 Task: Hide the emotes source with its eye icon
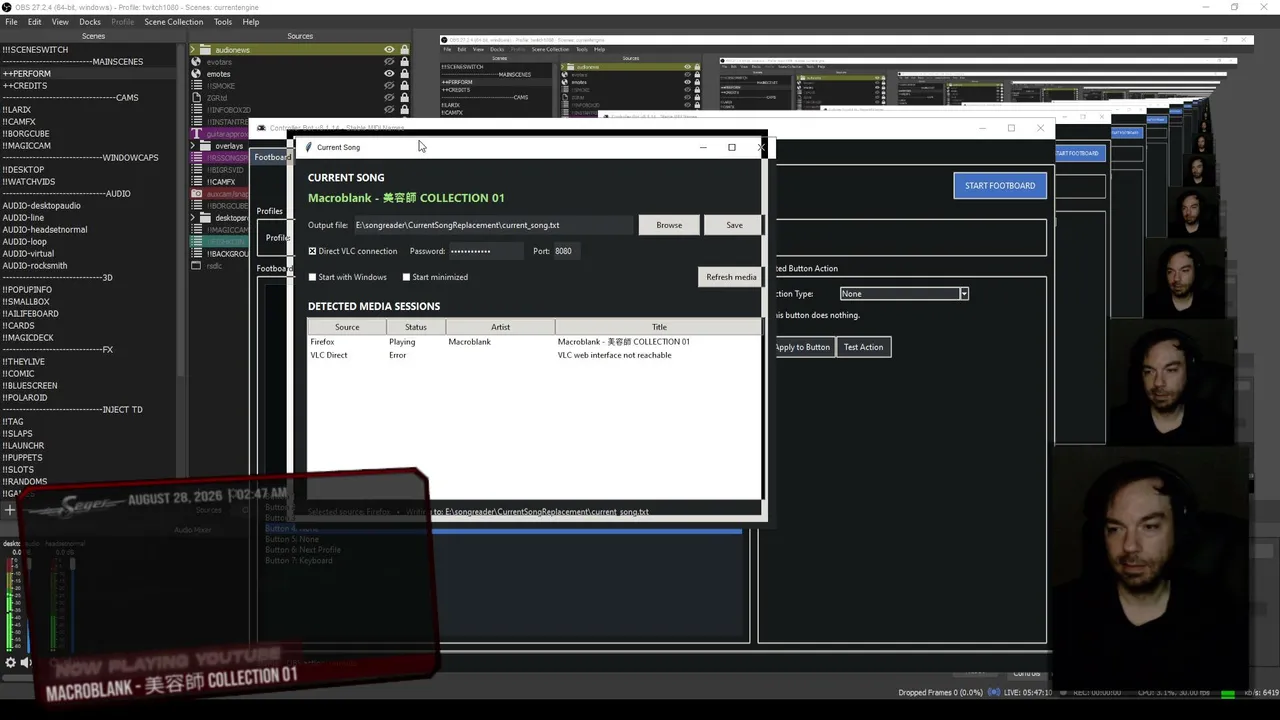389,74
